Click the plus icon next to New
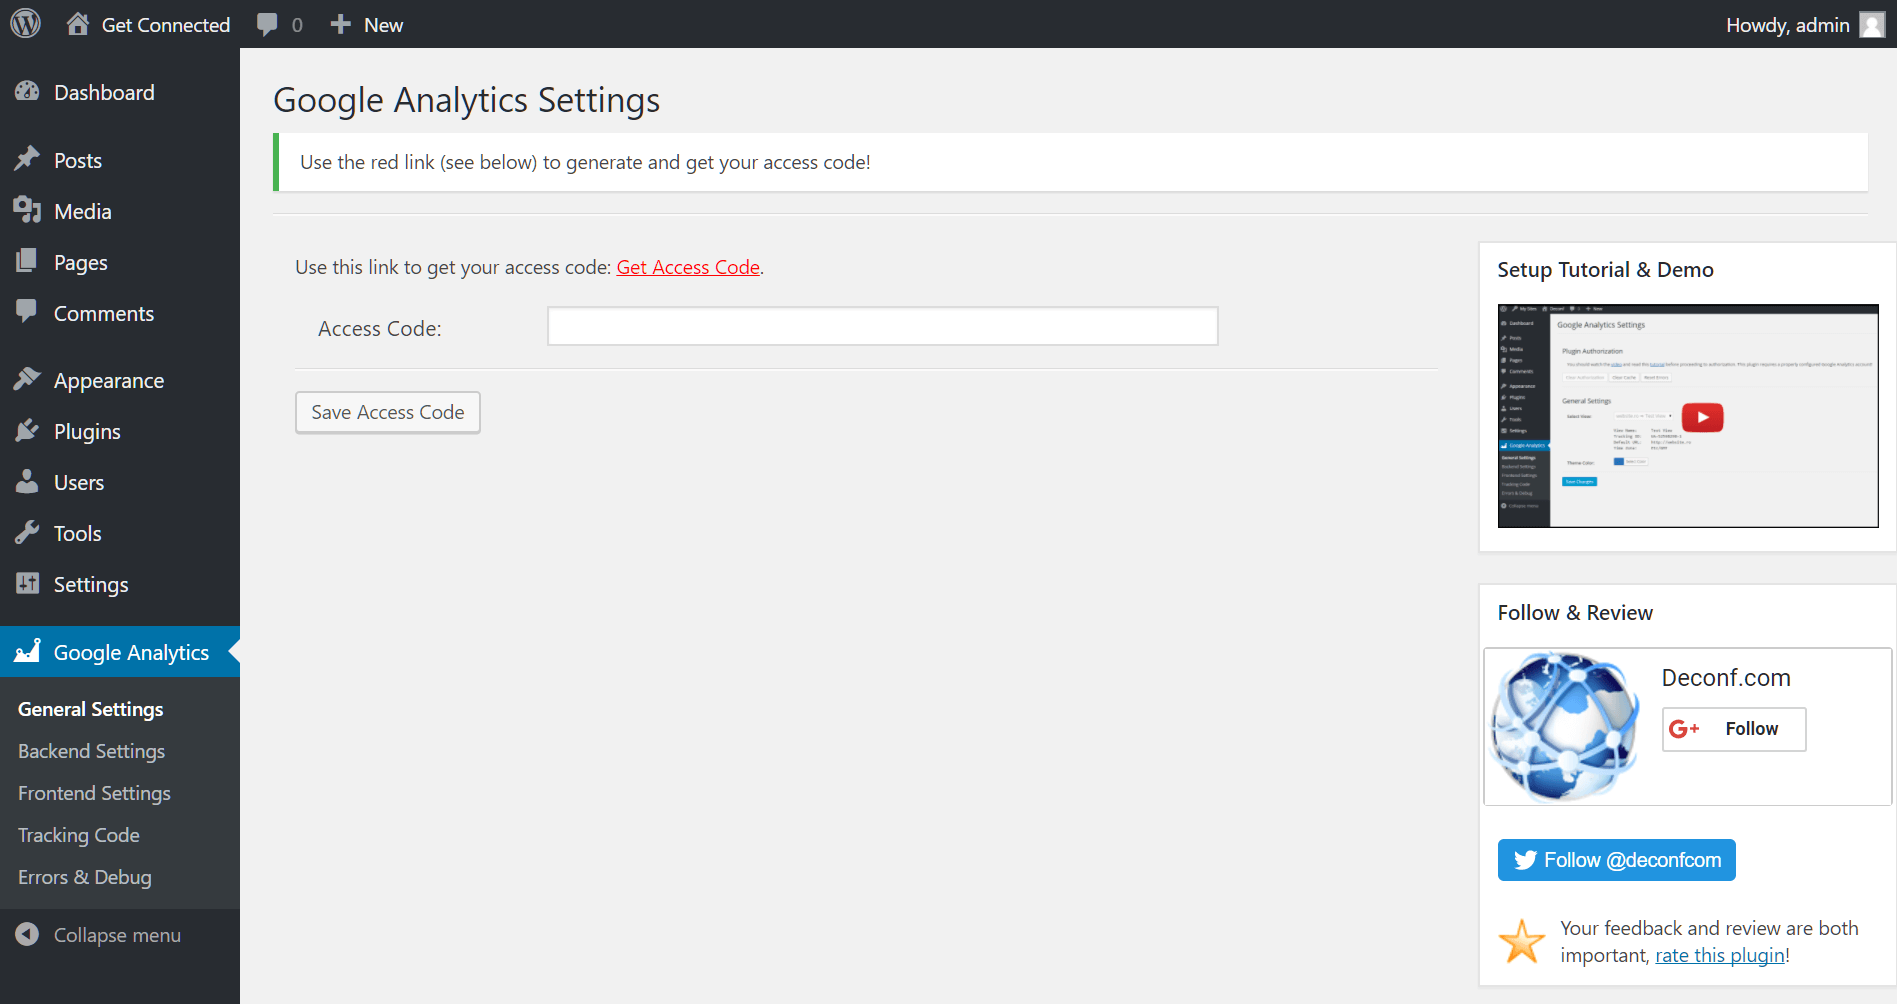This screenshot has height=1004, width=1897. pos(340,24)
